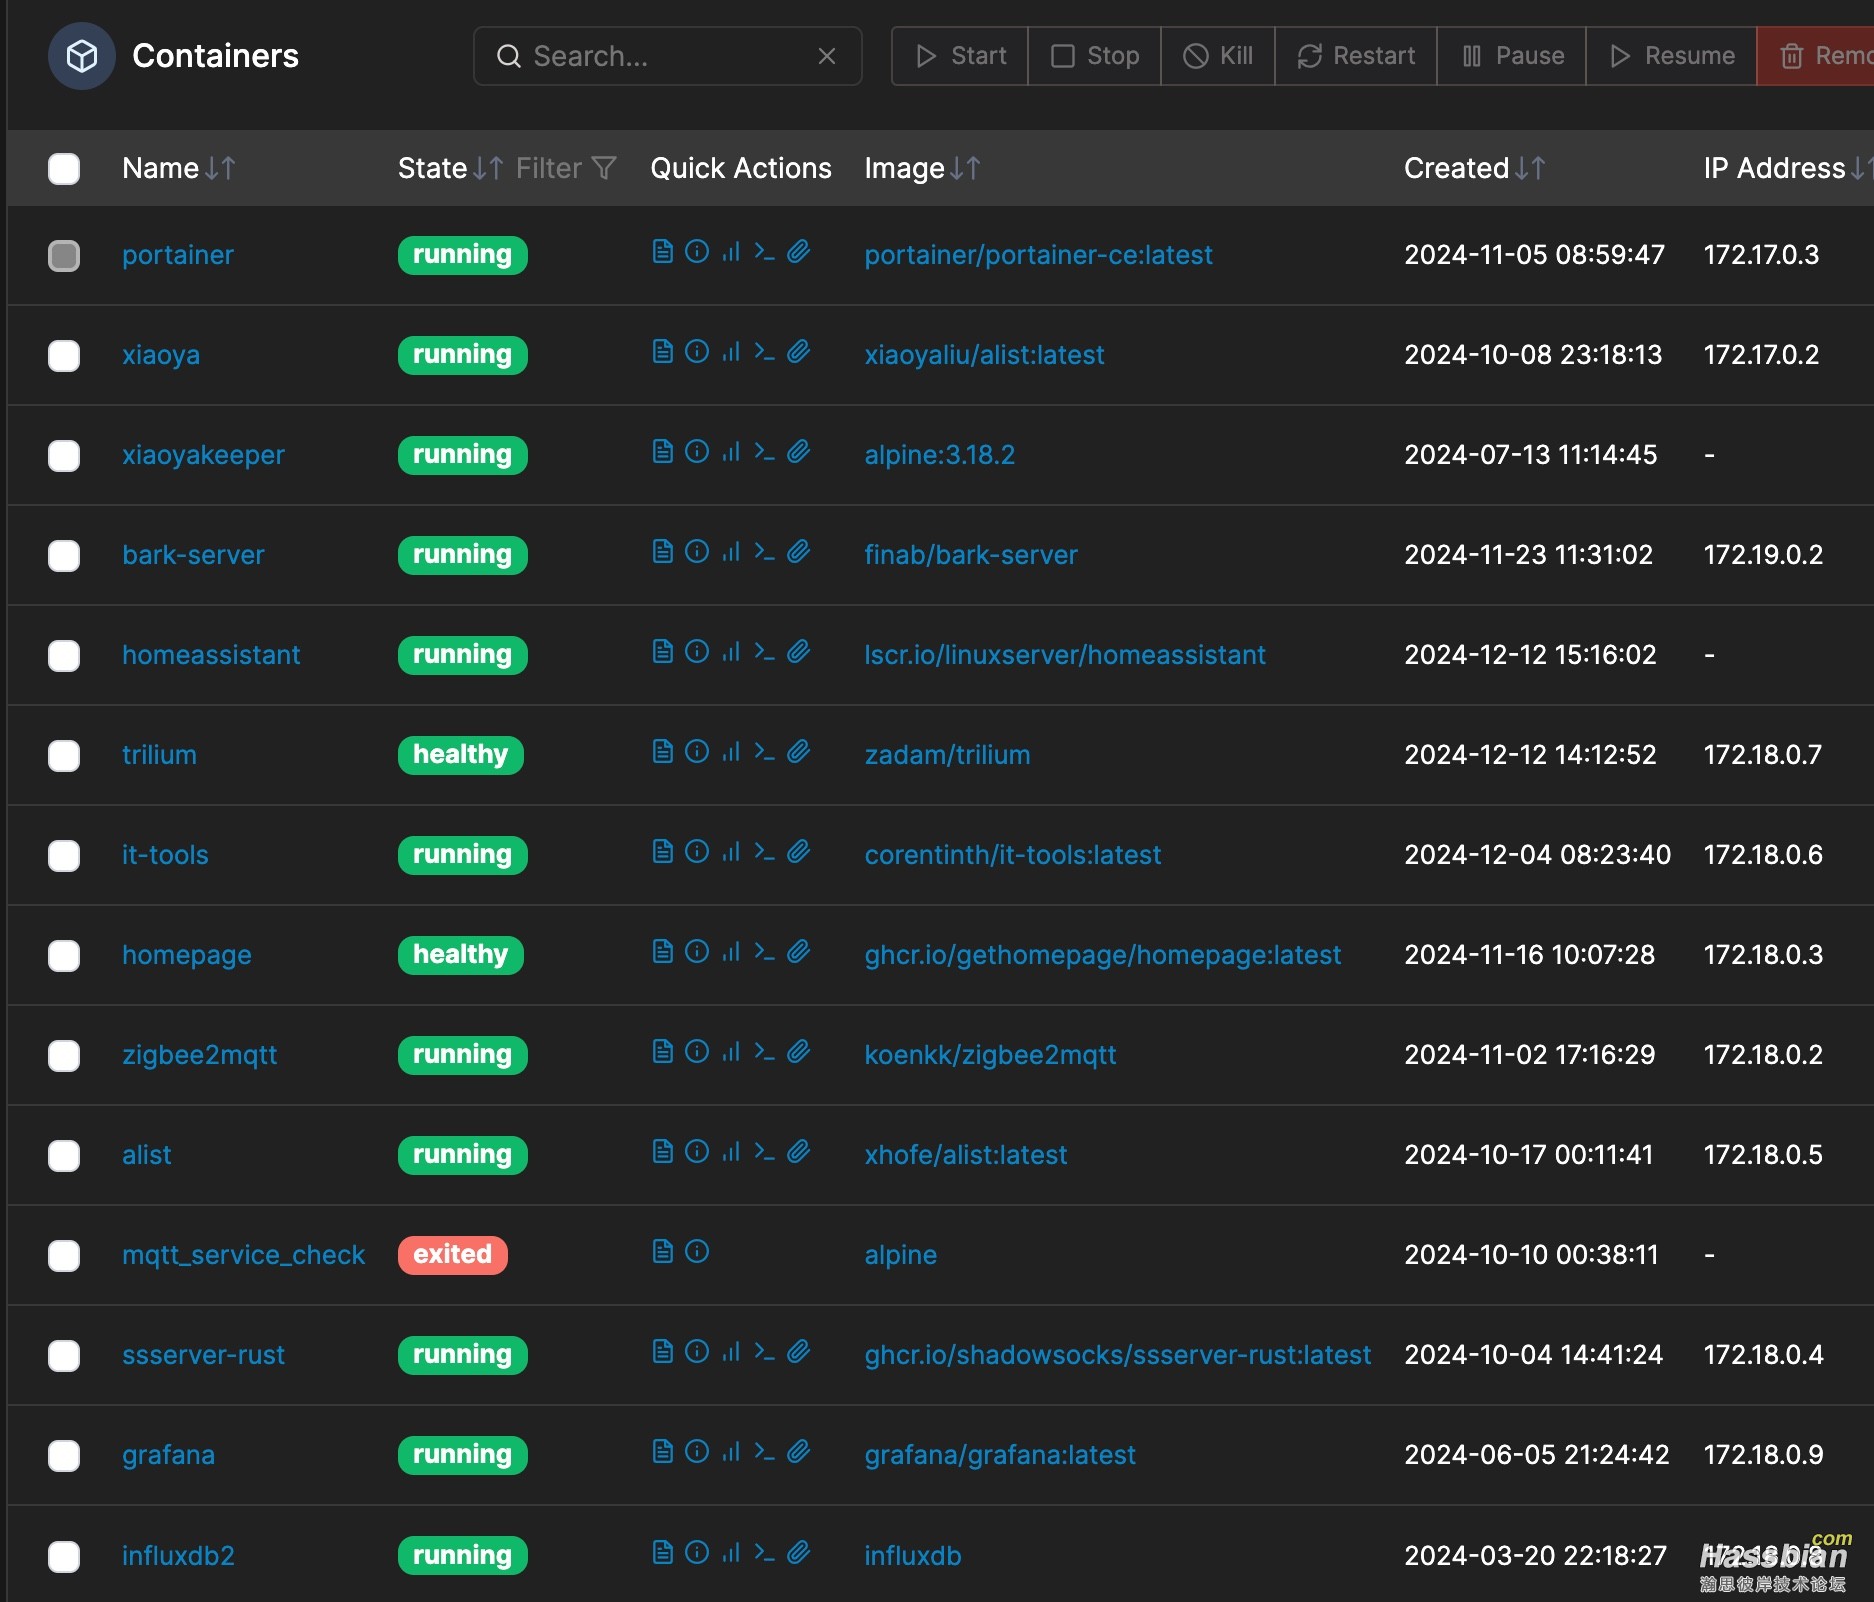
Task: Open stats icon for xiaoya container
Action: (x=732, y=352)
